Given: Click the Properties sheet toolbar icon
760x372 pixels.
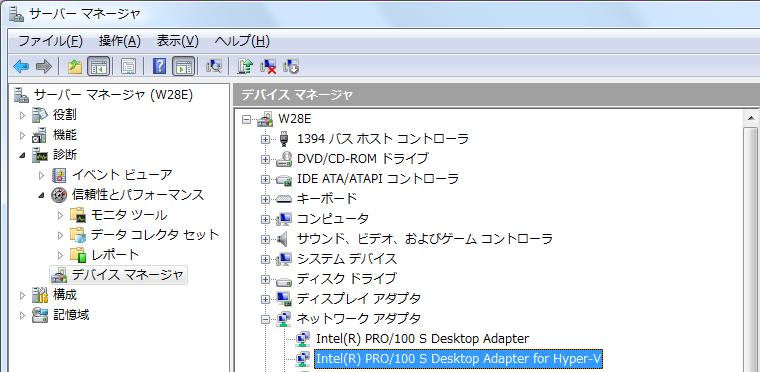Looking at the screenshot, I should tap(128, 66).
